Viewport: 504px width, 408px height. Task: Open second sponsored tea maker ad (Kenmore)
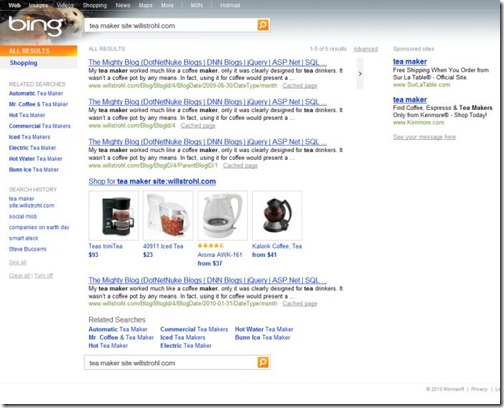(x=410, y=100)
